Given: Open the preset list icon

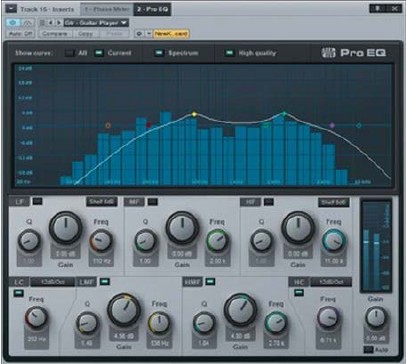Looking at the screenshot, I should click(42, 23).
